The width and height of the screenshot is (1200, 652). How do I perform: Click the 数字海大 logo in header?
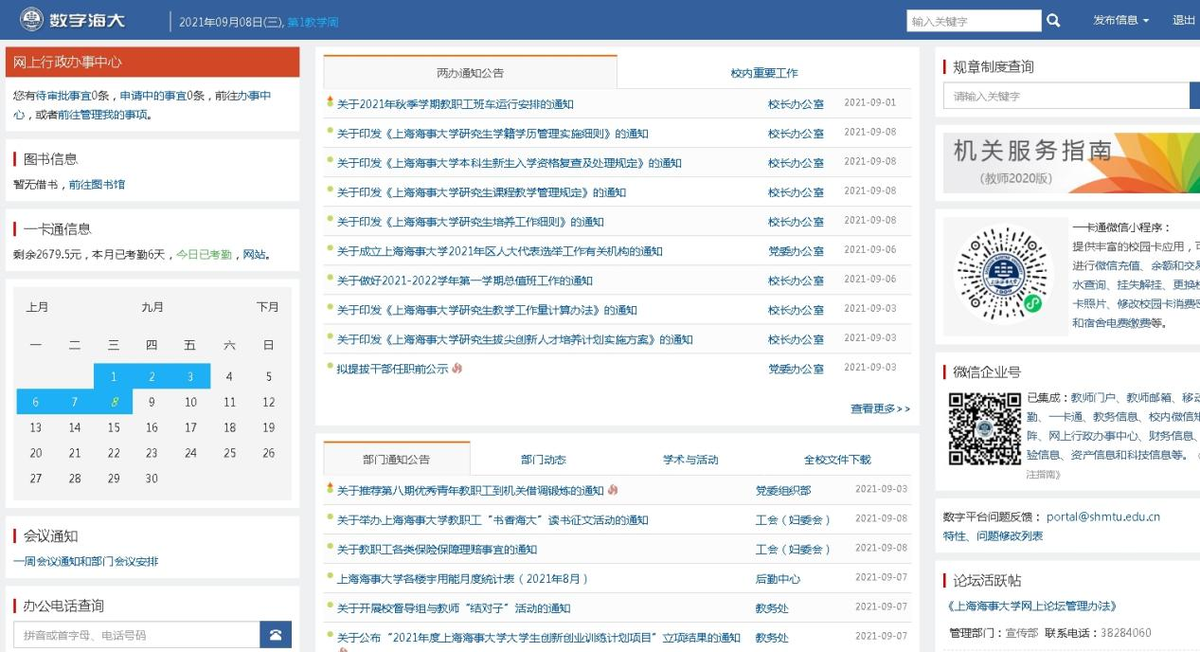72,20
